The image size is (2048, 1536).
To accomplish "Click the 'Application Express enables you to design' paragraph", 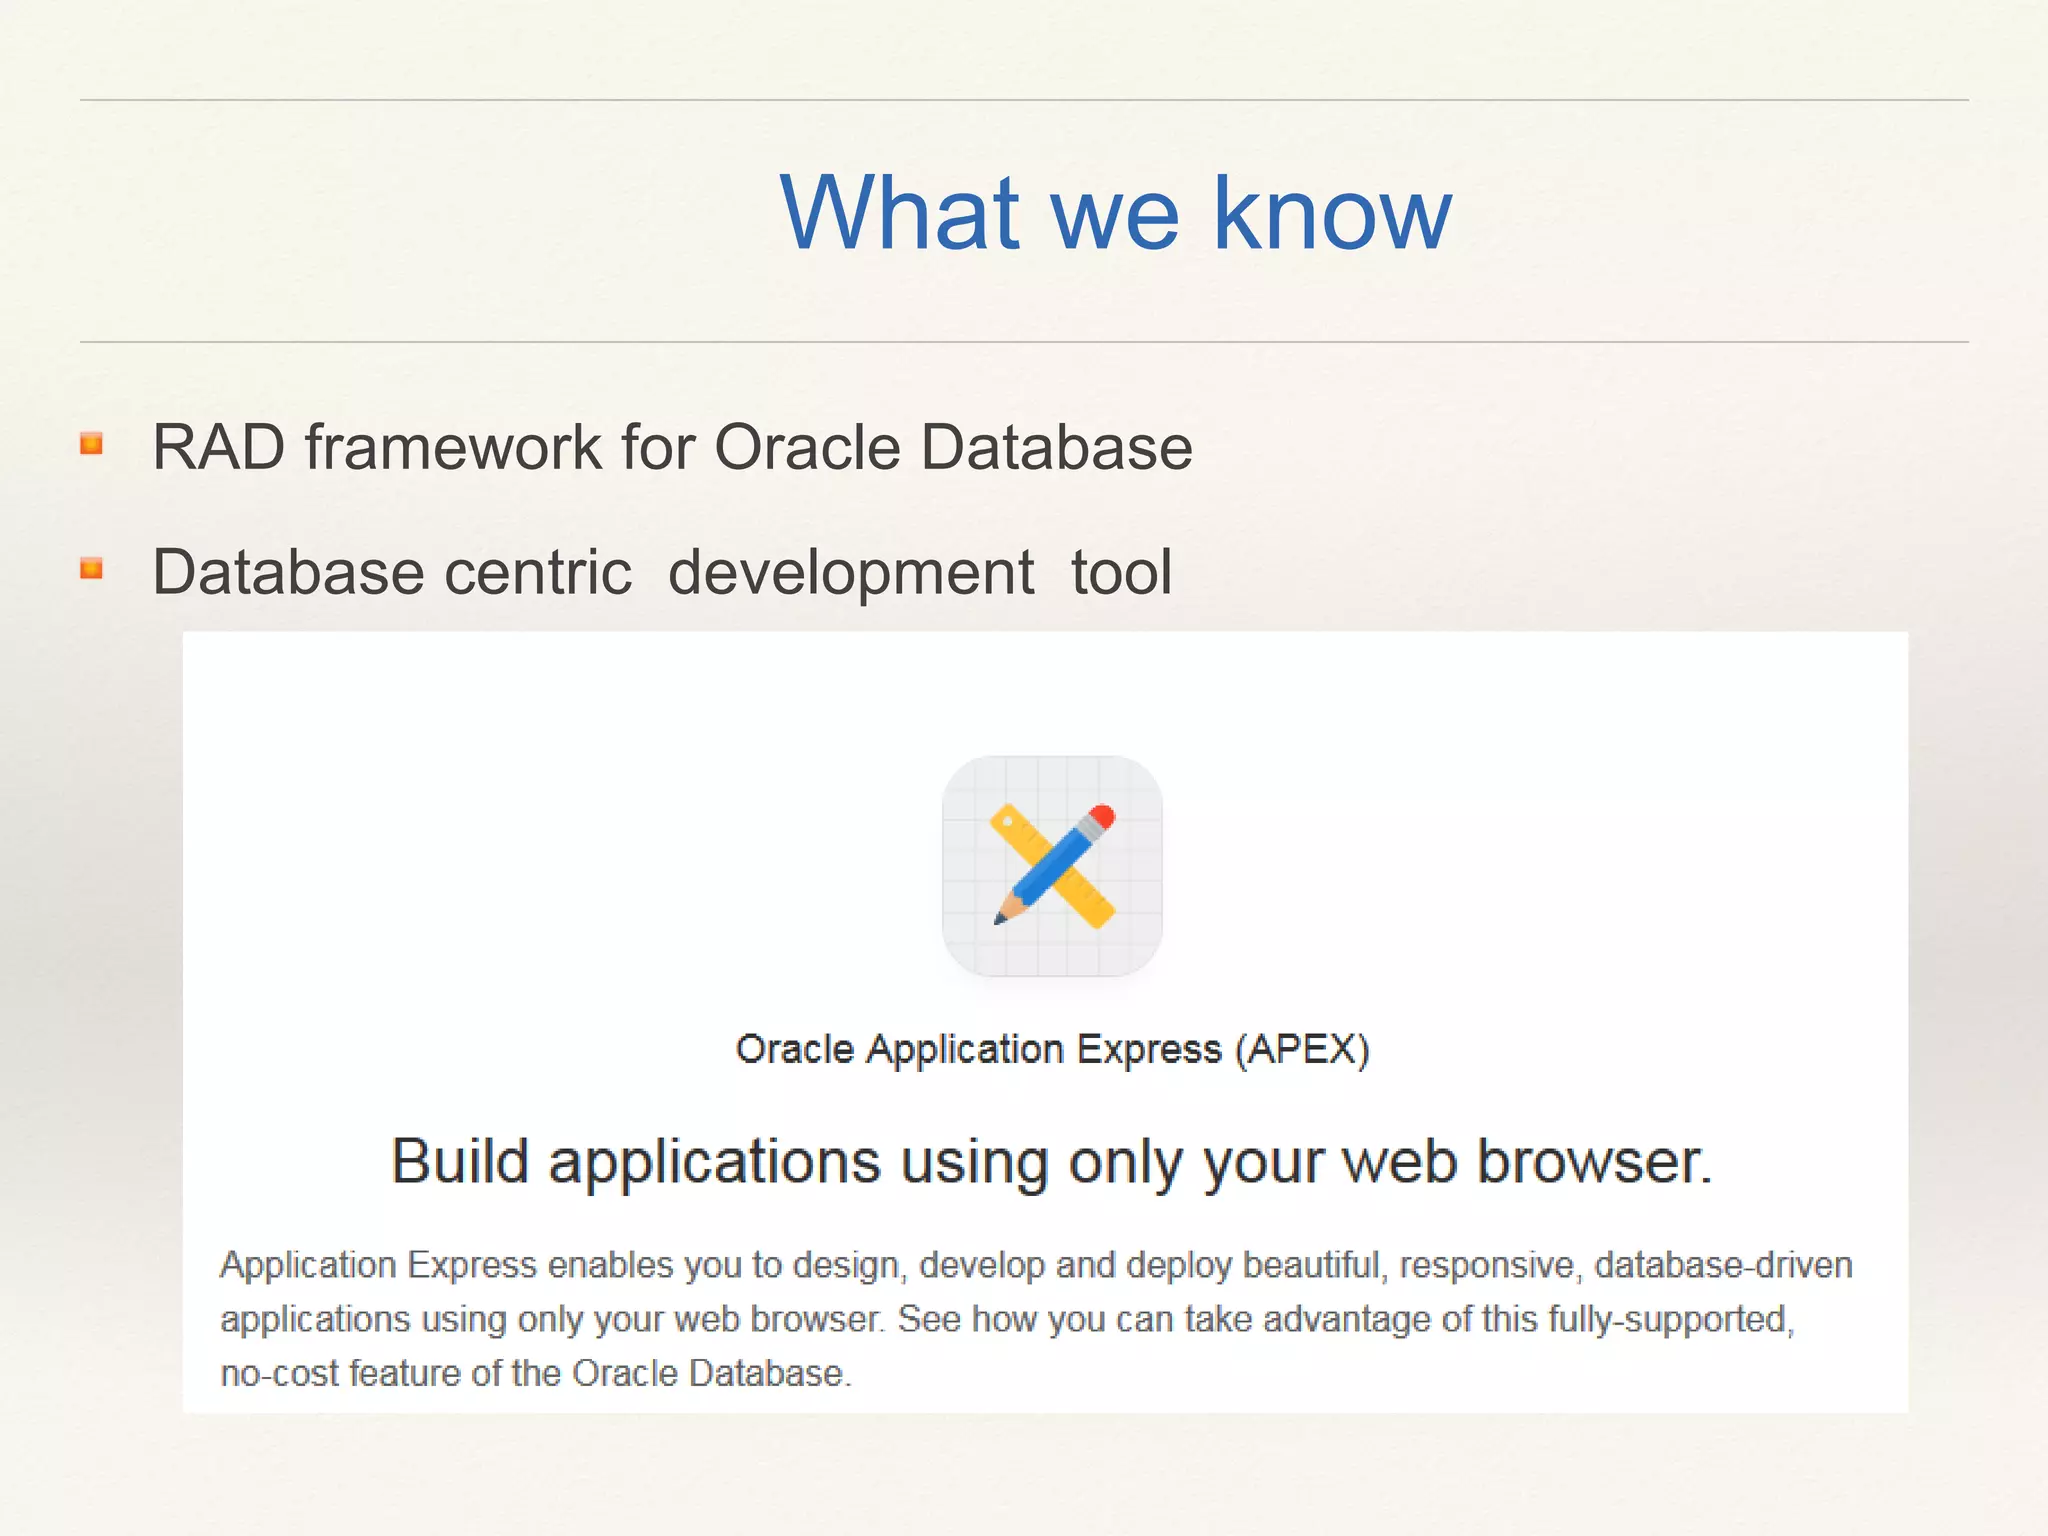I will 1036,1319.
